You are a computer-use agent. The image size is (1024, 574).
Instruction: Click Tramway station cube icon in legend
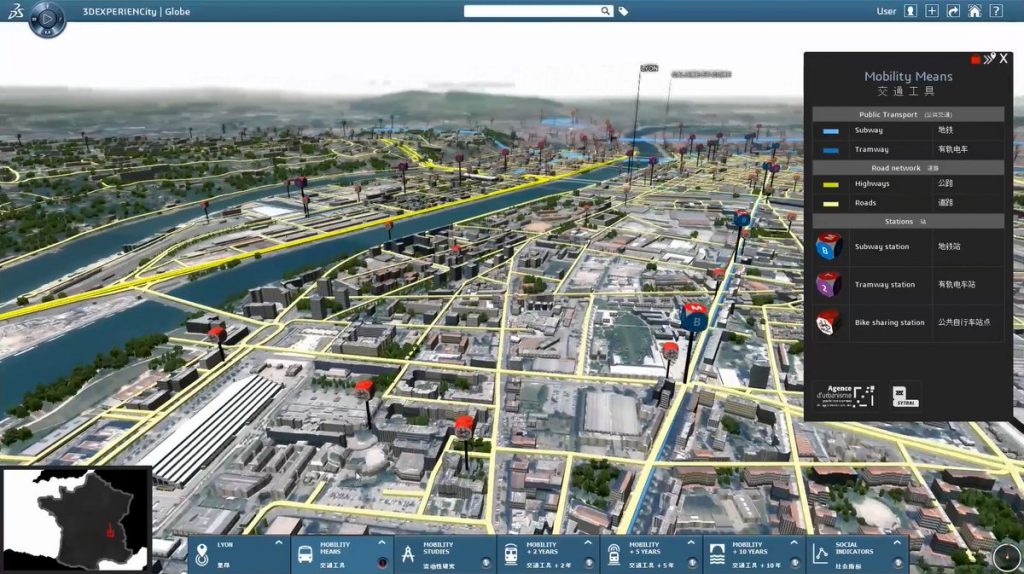tap(829, 285)
